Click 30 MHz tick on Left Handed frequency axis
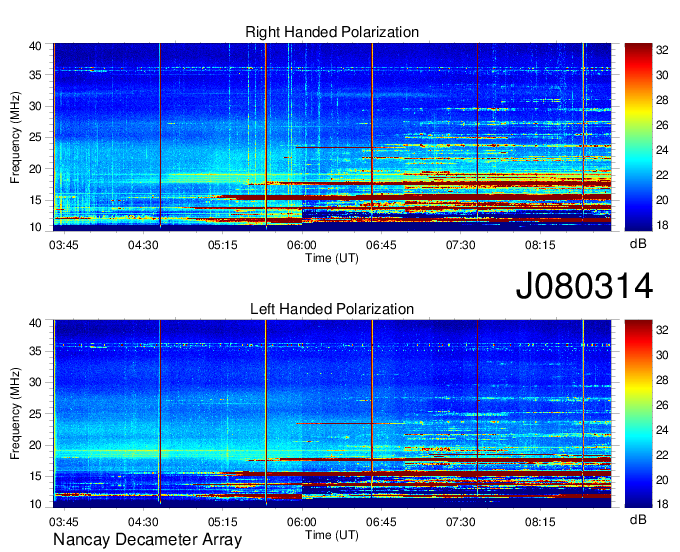The width and height of the screenshot is (680, 552). tap(35, 382)
